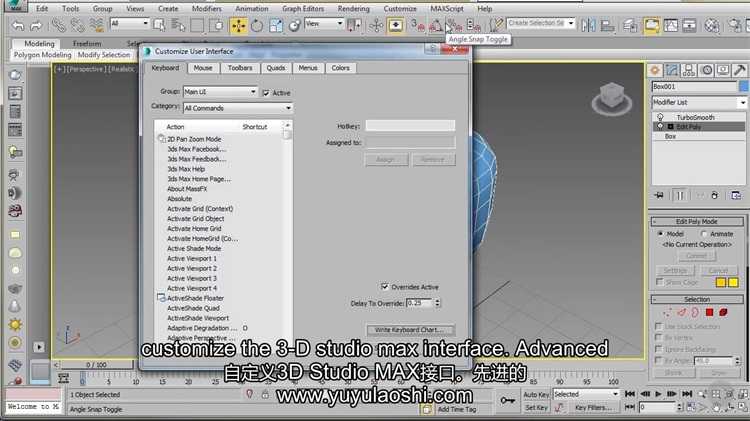
Task: Open the Material Editor icon
Action: point(712,25)
